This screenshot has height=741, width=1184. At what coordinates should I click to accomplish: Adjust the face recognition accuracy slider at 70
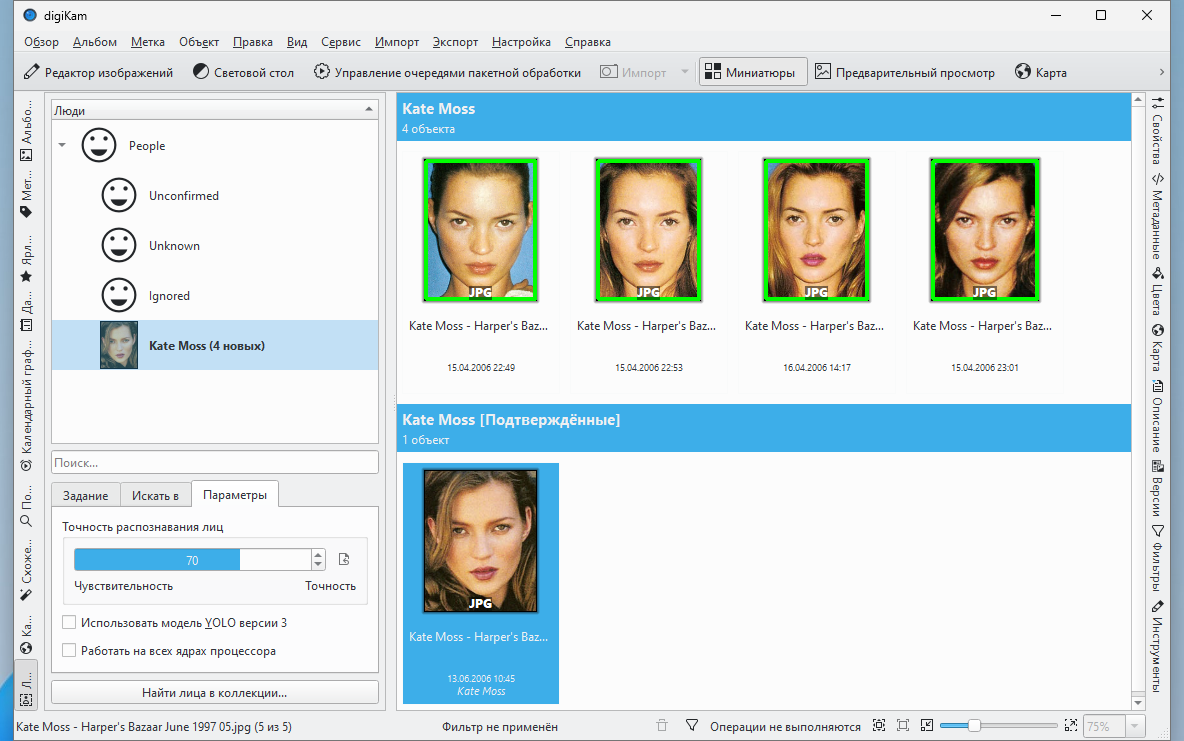click(x=193, y=560)
